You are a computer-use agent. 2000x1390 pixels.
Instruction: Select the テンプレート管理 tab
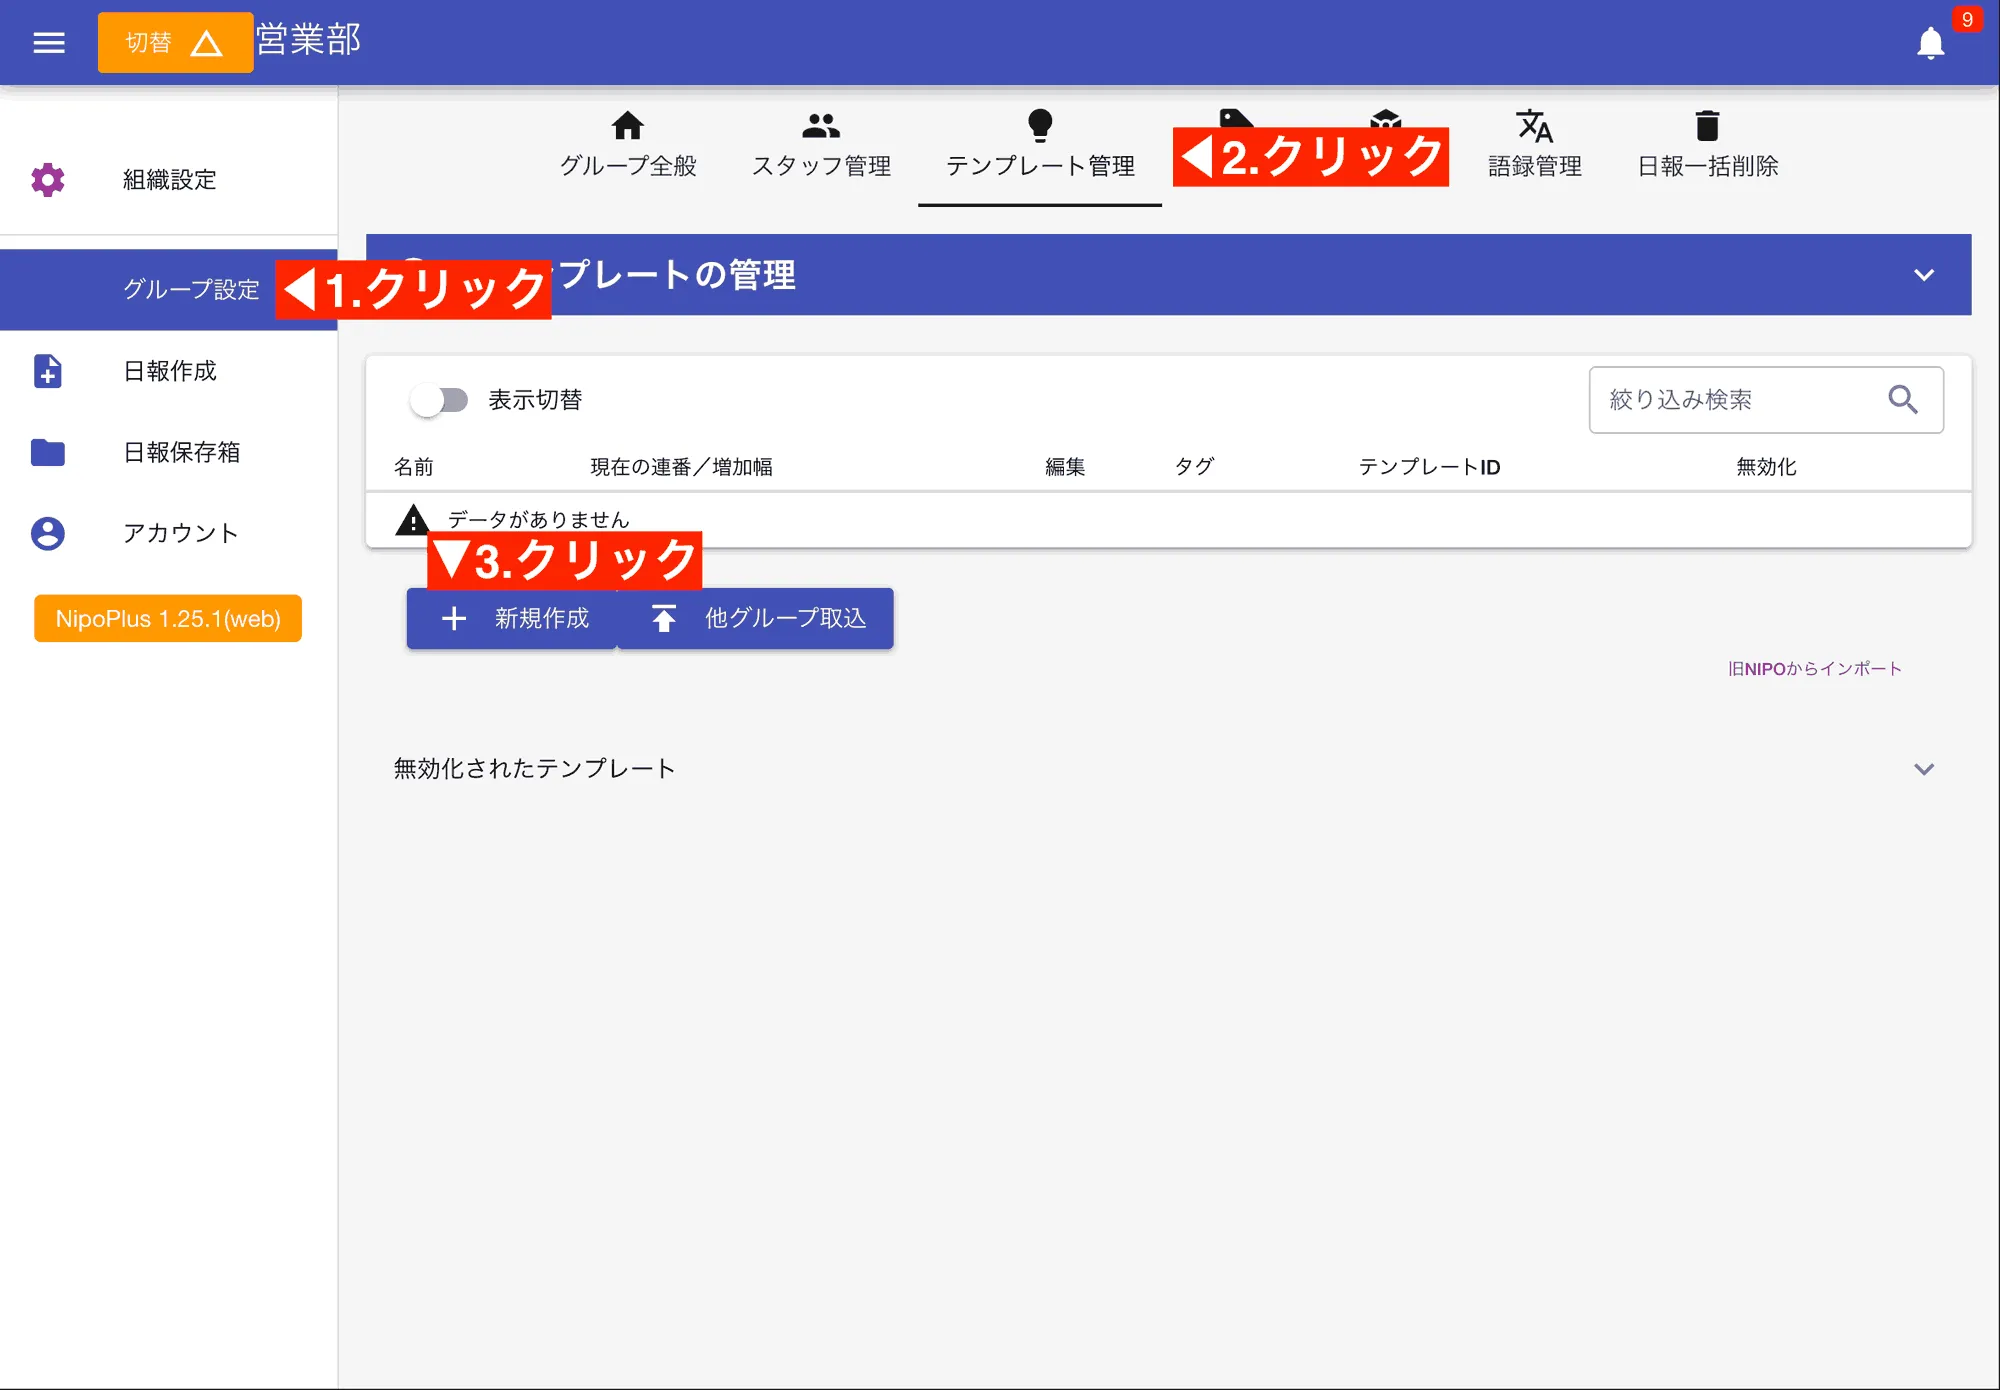pyautogui.click(x=1040, y=145)
